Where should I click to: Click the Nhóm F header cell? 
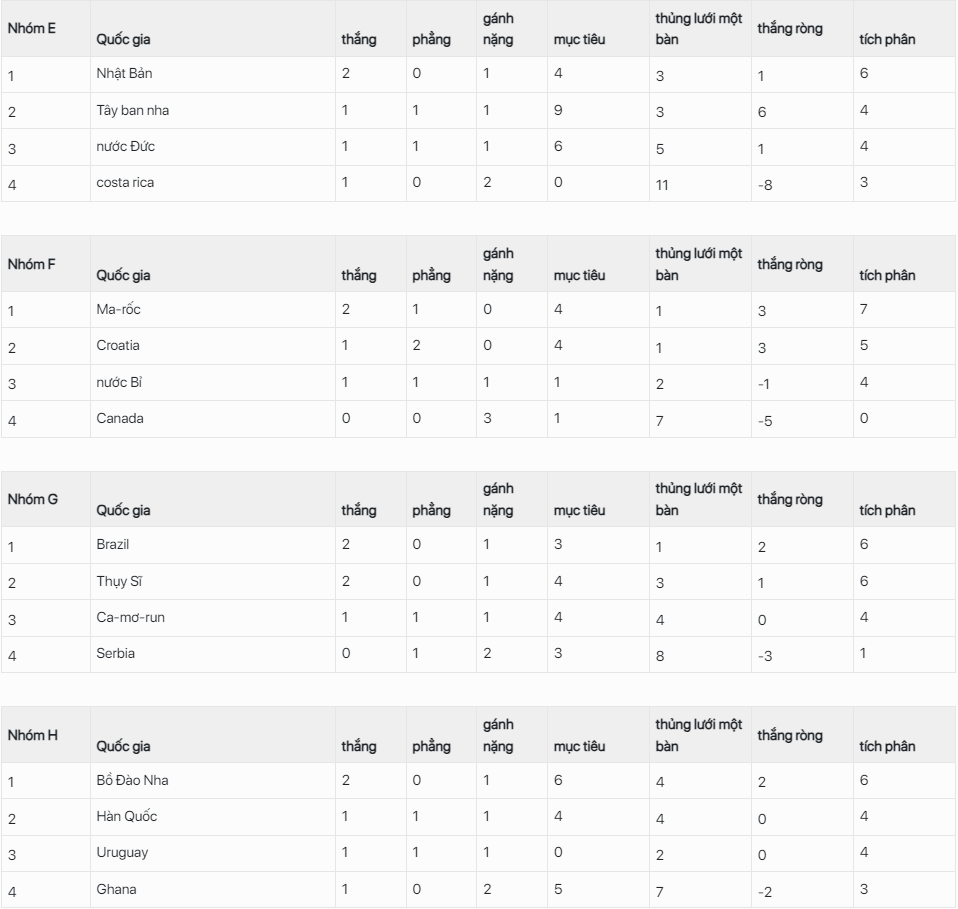(x=32, y=264)
